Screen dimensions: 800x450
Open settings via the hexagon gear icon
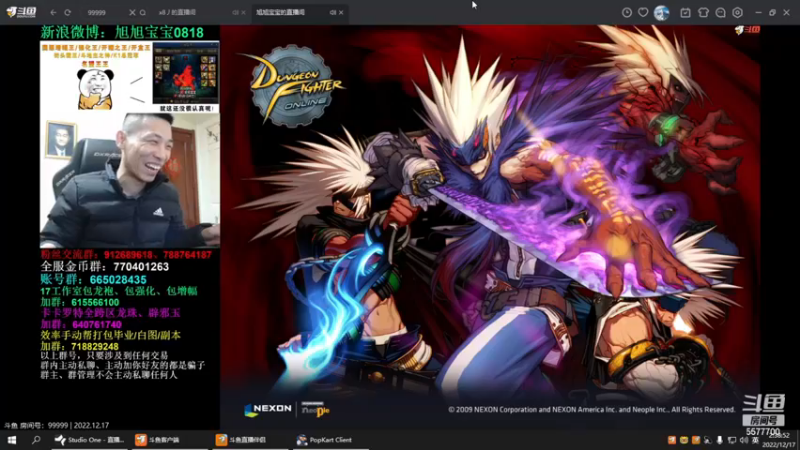pos(737,12)
